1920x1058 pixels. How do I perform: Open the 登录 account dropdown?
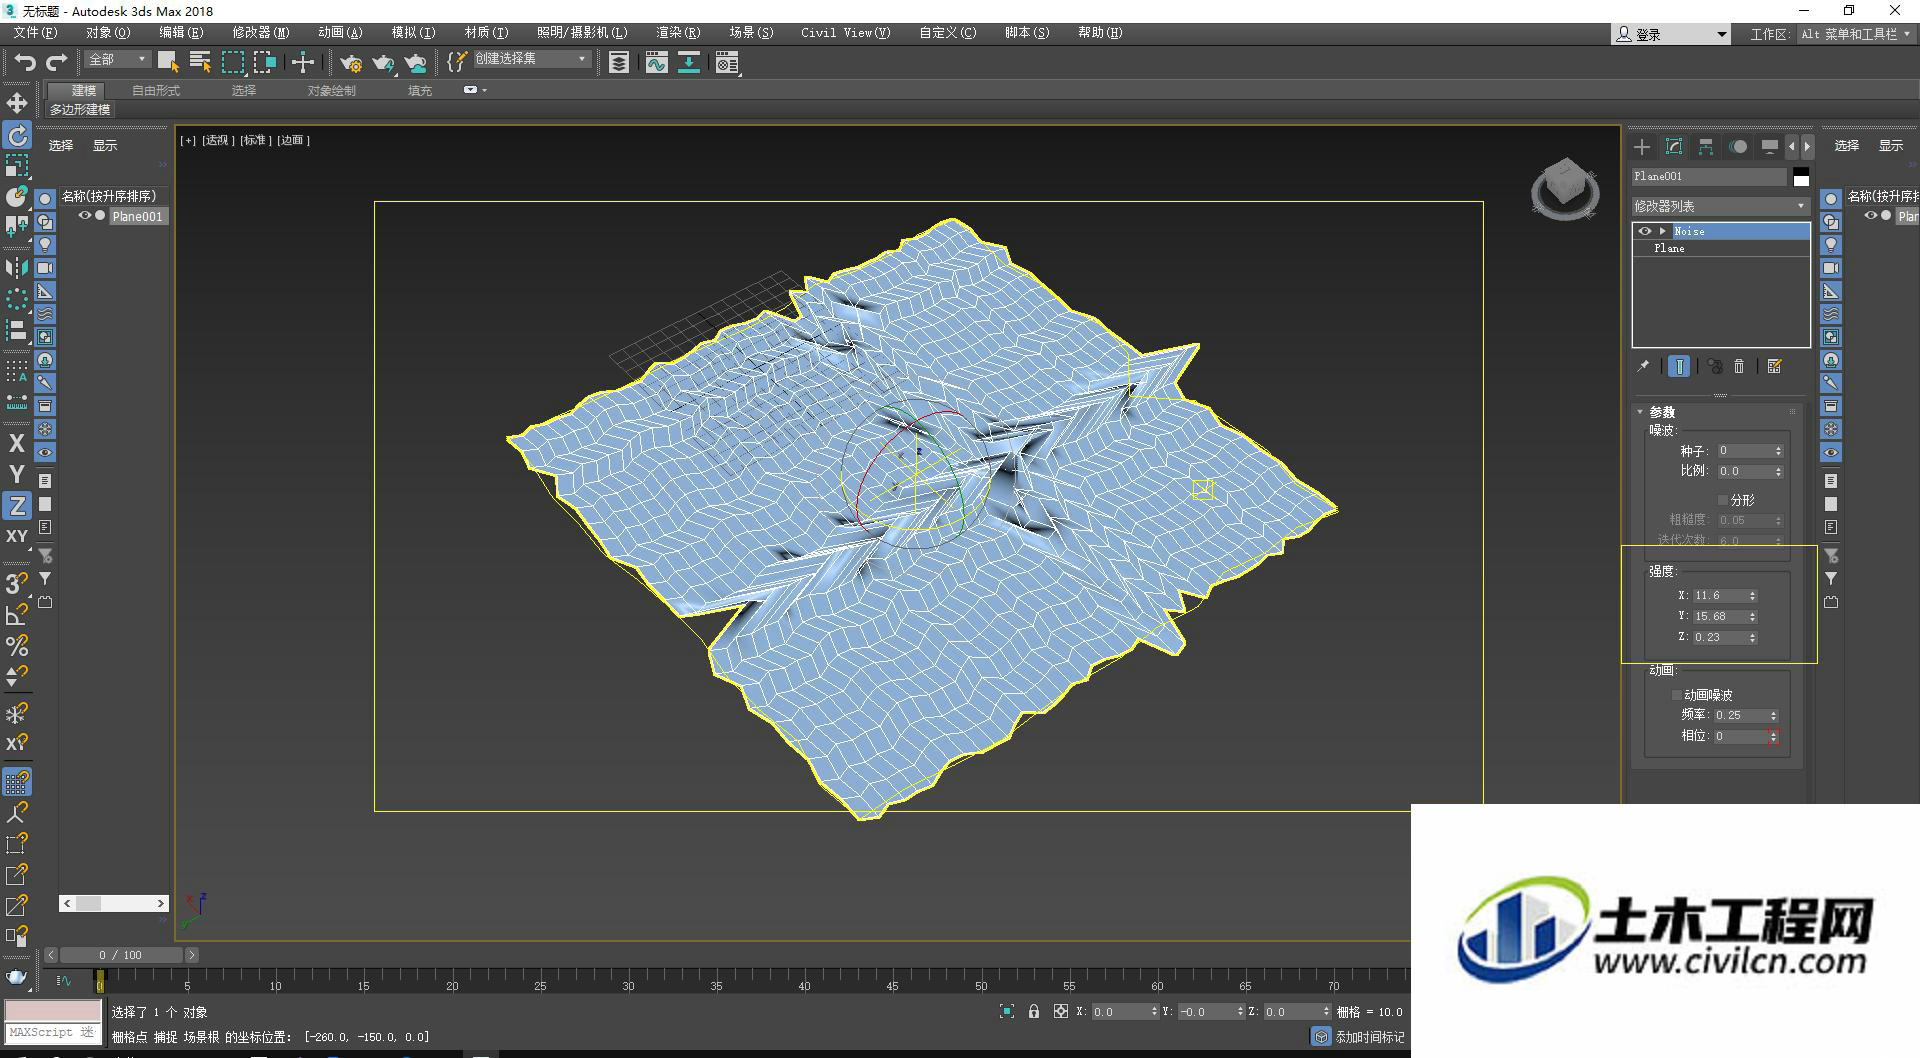[1670, 34]
